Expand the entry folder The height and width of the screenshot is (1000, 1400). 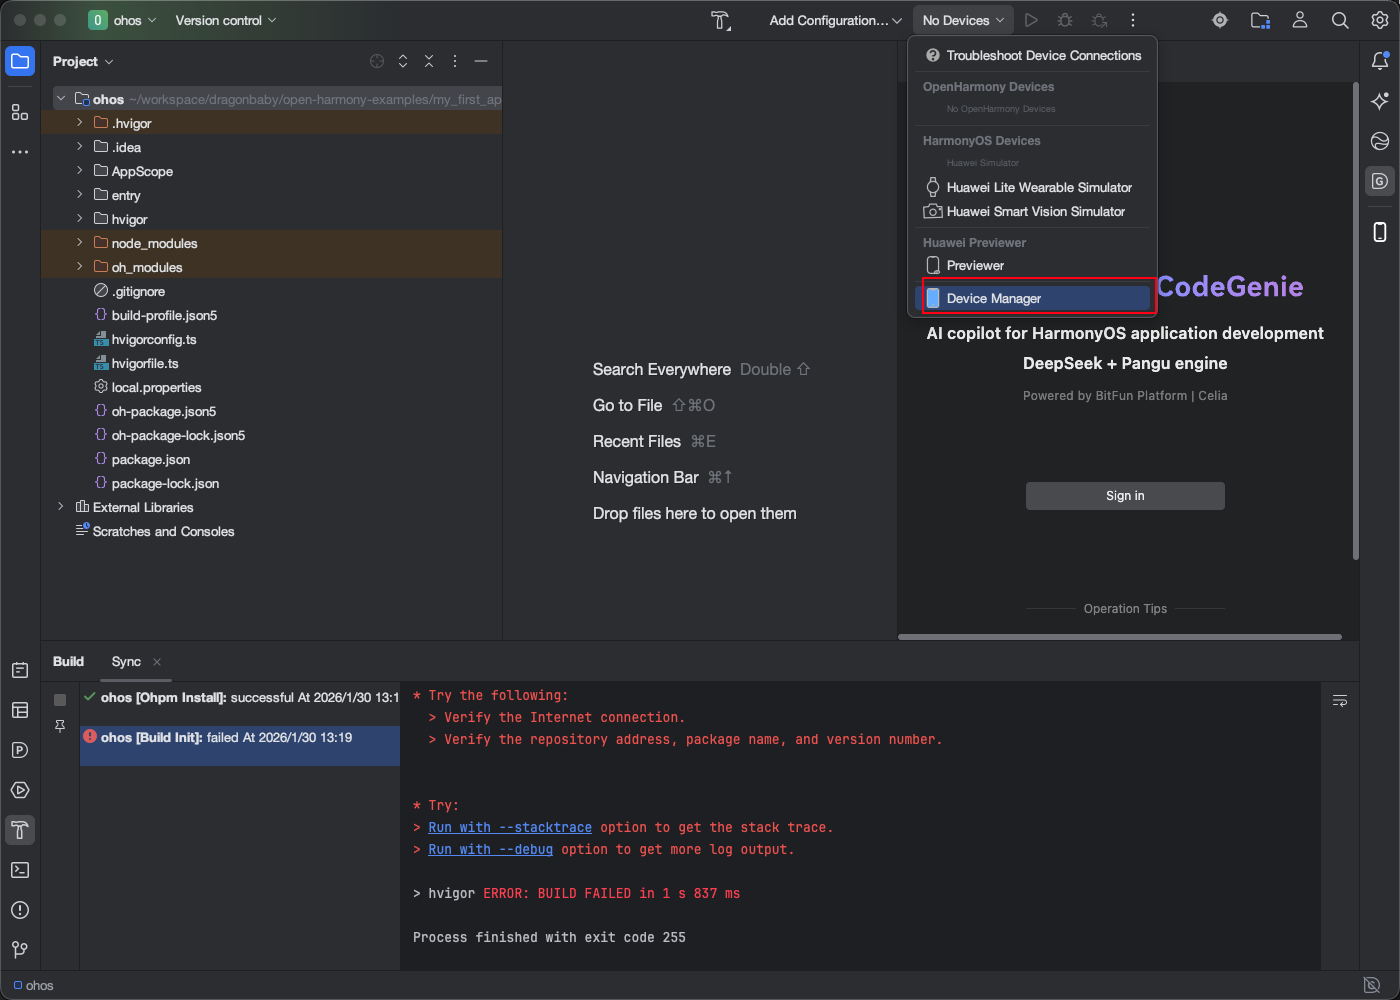80,195
